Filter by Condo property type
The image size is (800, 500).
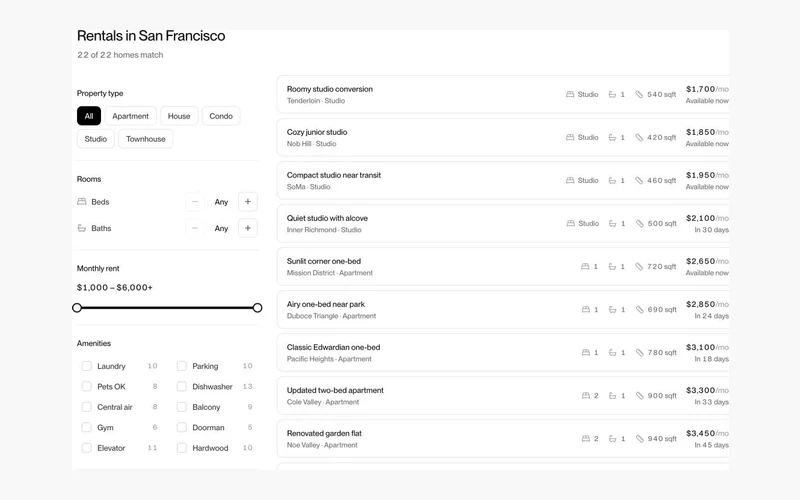(x=221, y=116)
